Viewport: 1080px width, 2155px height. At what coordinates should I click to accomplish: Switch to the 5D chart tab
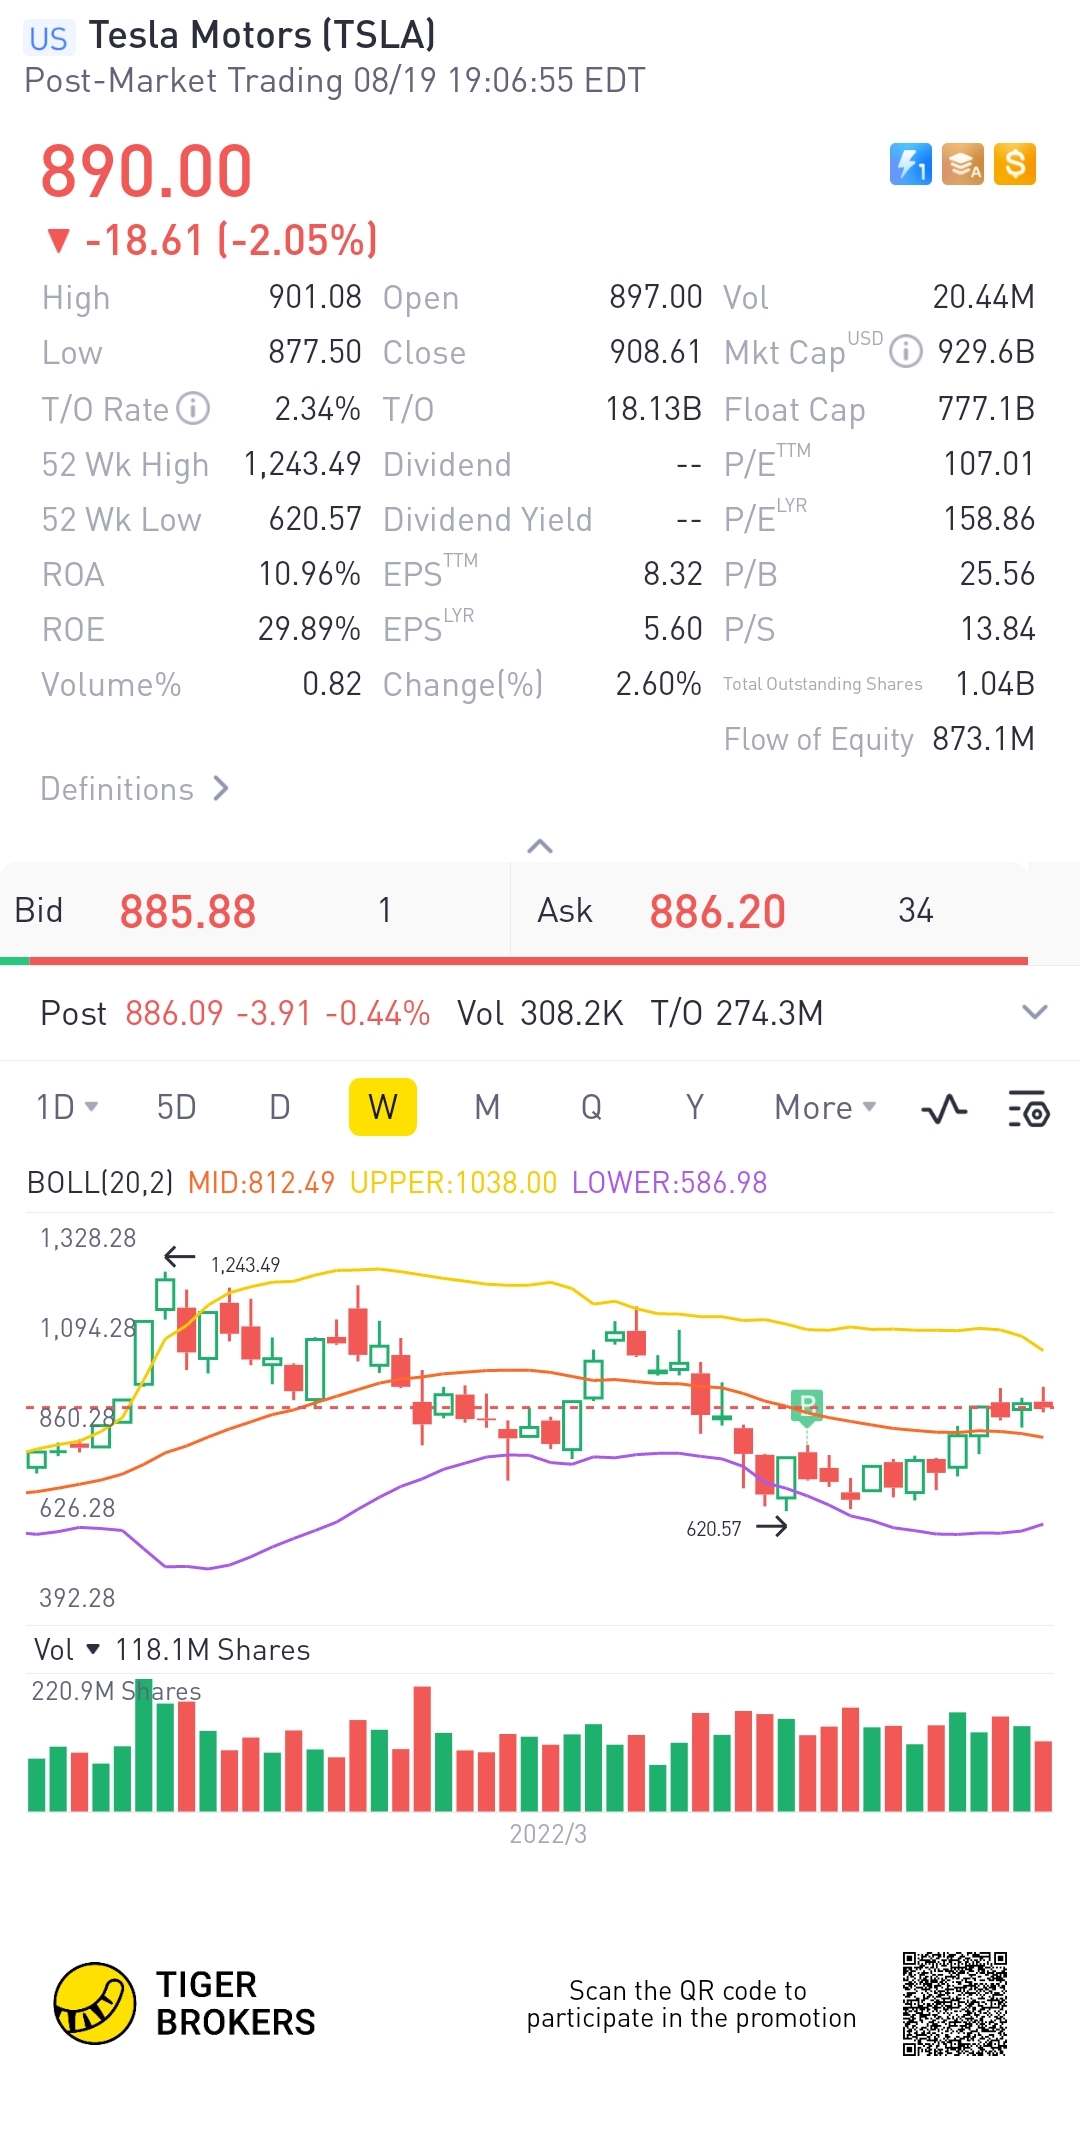pyautogui.click(x=176, y=1107)
